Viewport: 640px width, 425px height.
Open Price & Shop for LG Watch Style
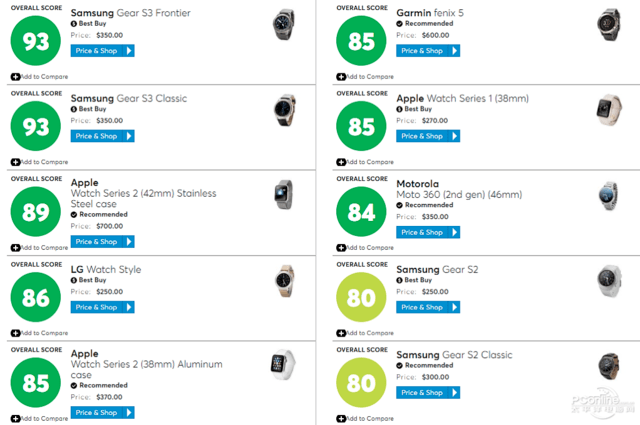click(x=102, y=307)
